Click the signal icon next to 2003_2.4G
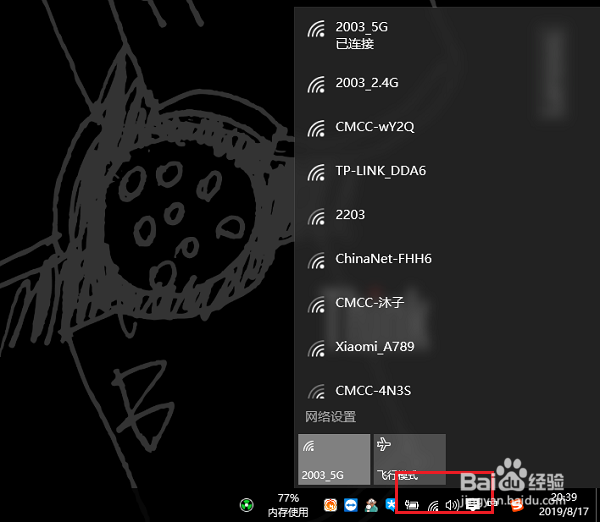 tap(316, 85)
